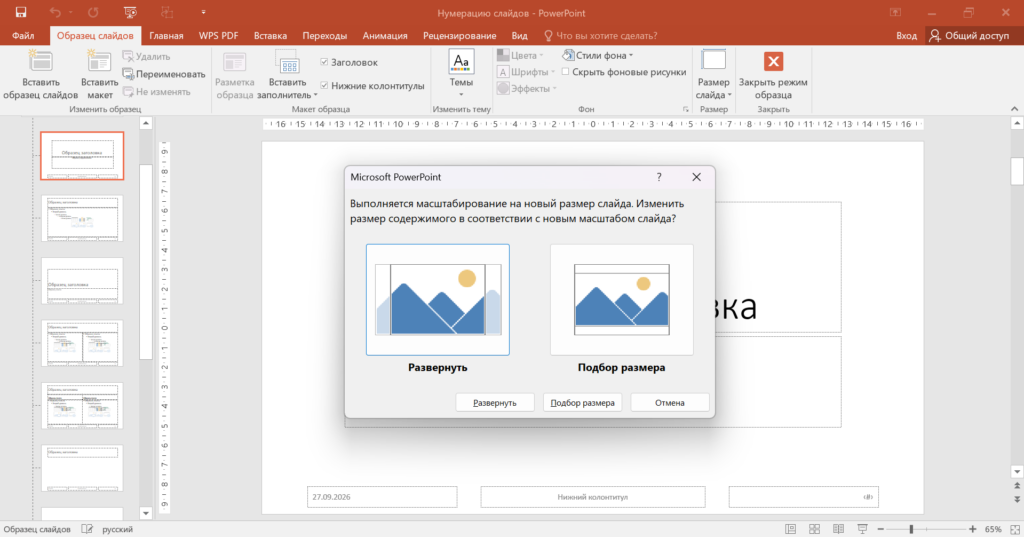Switch to Вид tab
This screenshot has height=537, width=1024.
coord(519,35)
